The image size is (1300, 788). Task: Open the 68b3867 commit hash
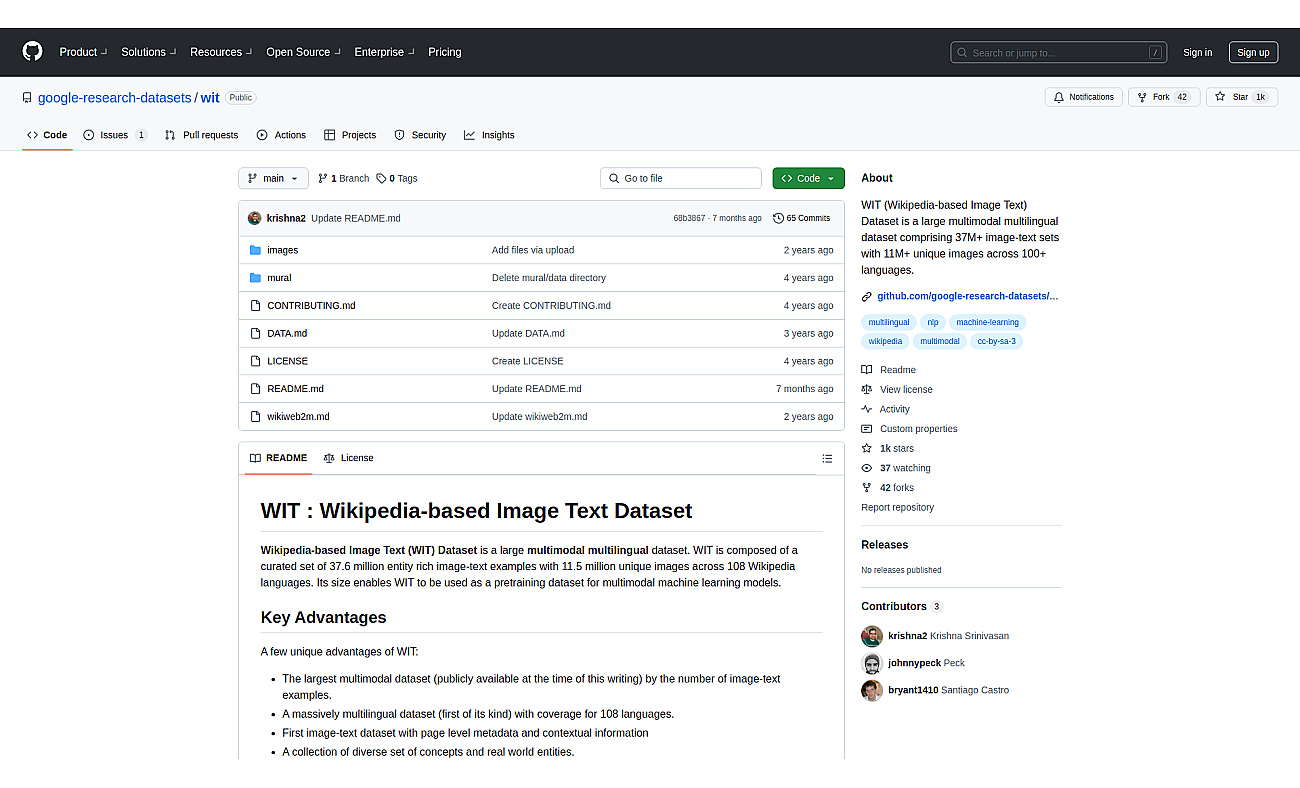pyautogui.click(x=689, y=218)
